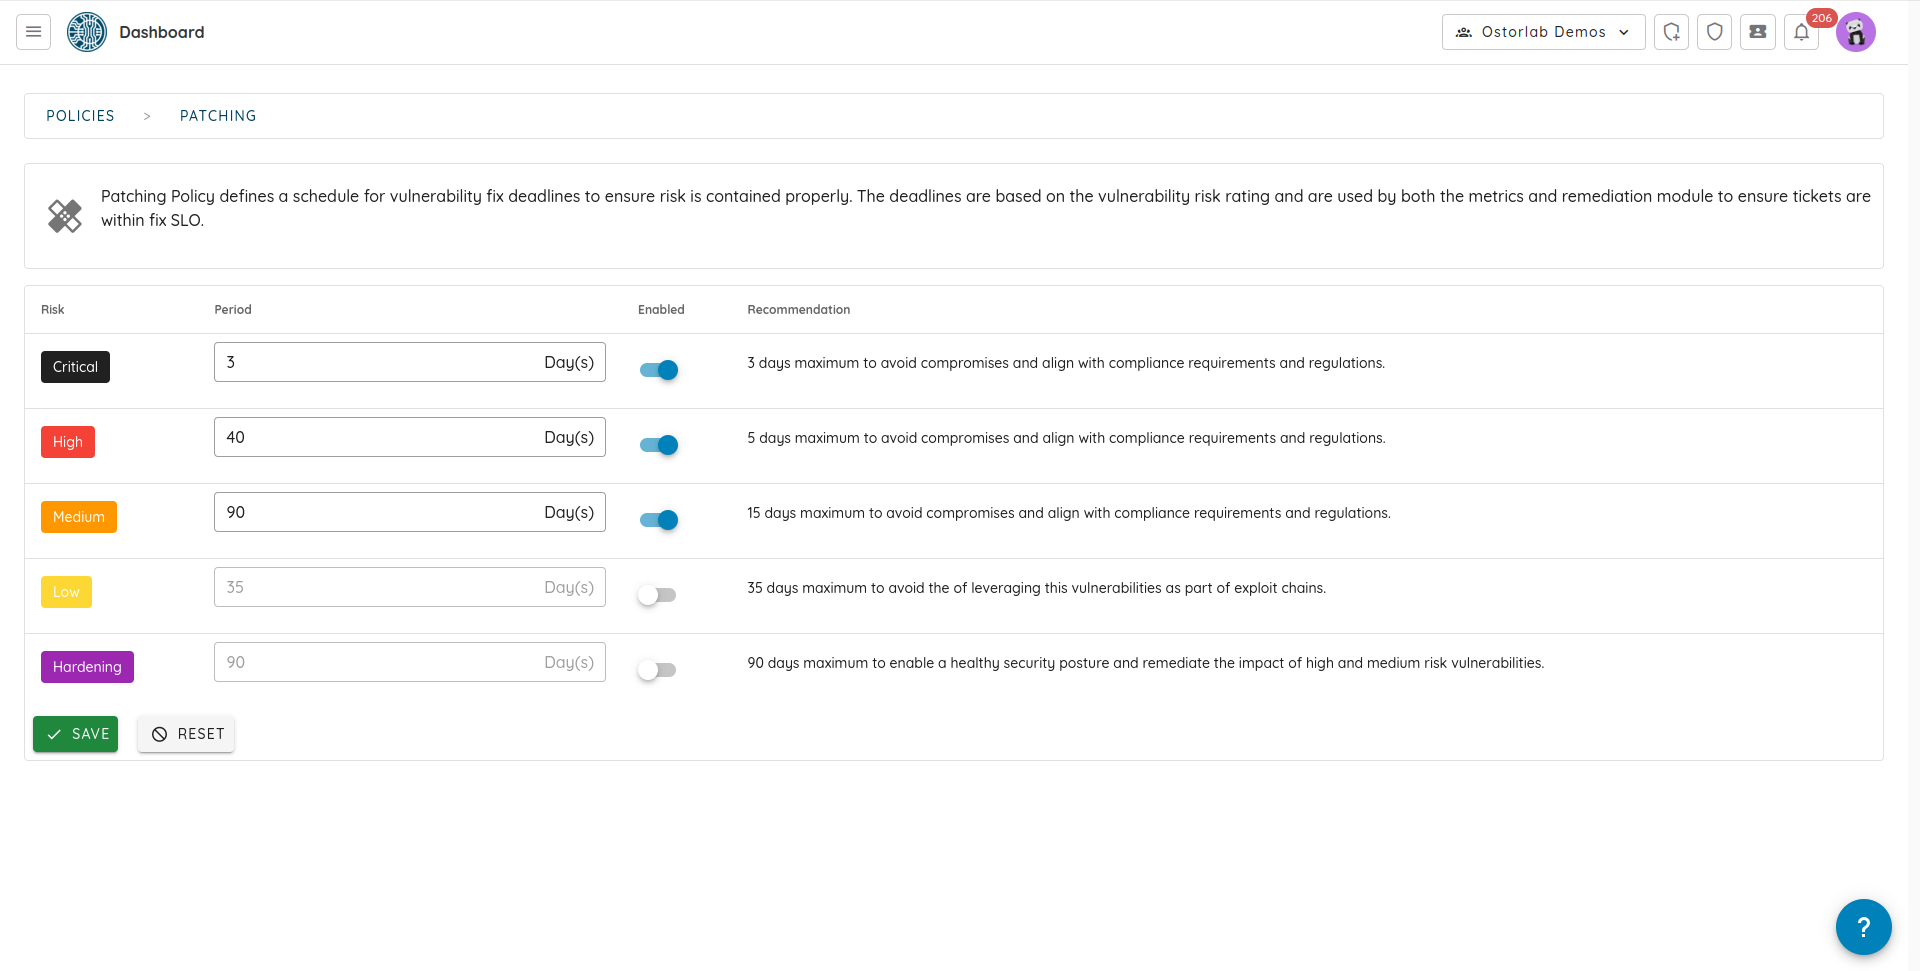The height and width of the screenshot is (971, 1920).
Task: Go to Policies breadcrumb
Action: 80,116
